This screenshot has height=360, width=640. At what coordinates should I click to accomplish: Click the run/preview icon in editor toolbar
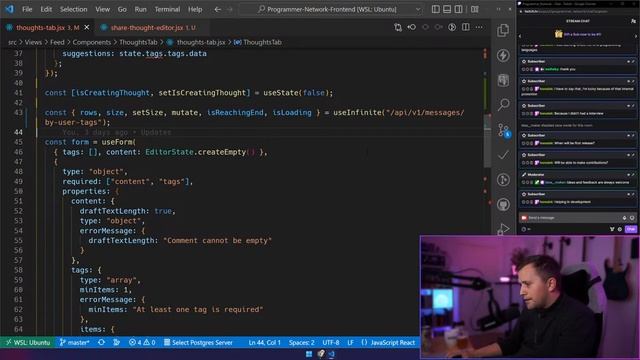(452, 27)
